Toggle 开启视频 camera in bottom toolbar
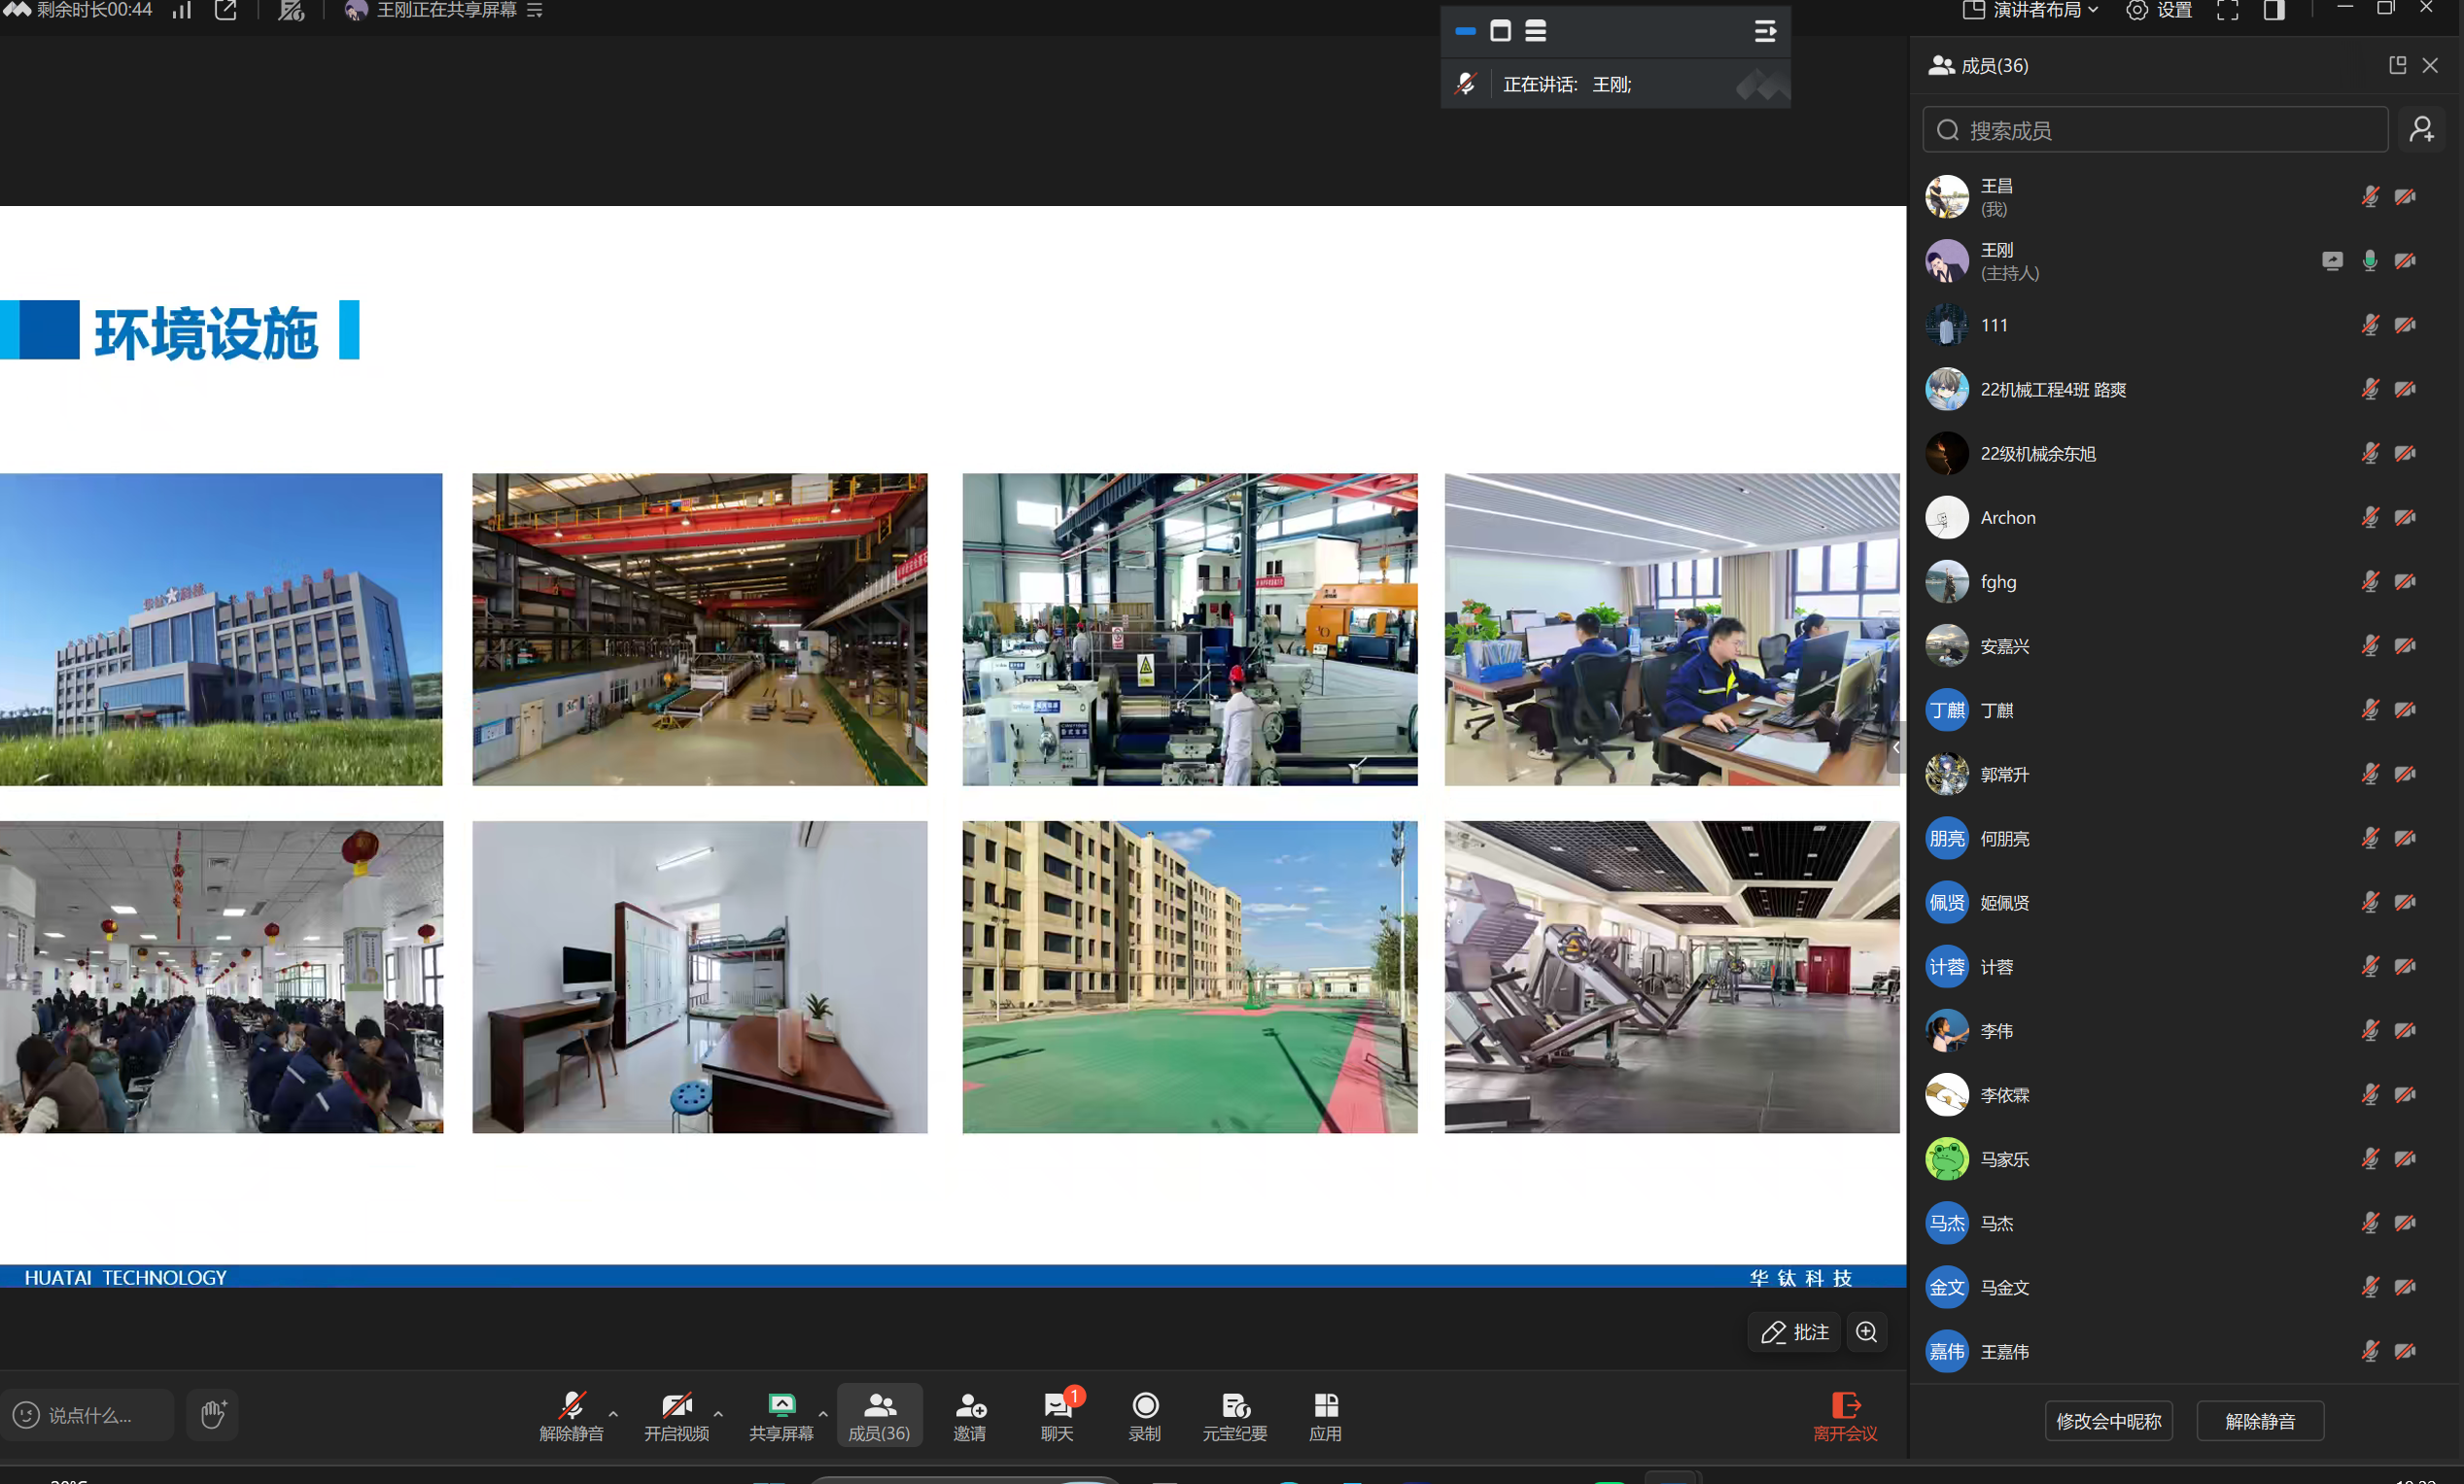This screenshot has height=1484, width=2464. pyautogui.click(x=677, y=1416)
